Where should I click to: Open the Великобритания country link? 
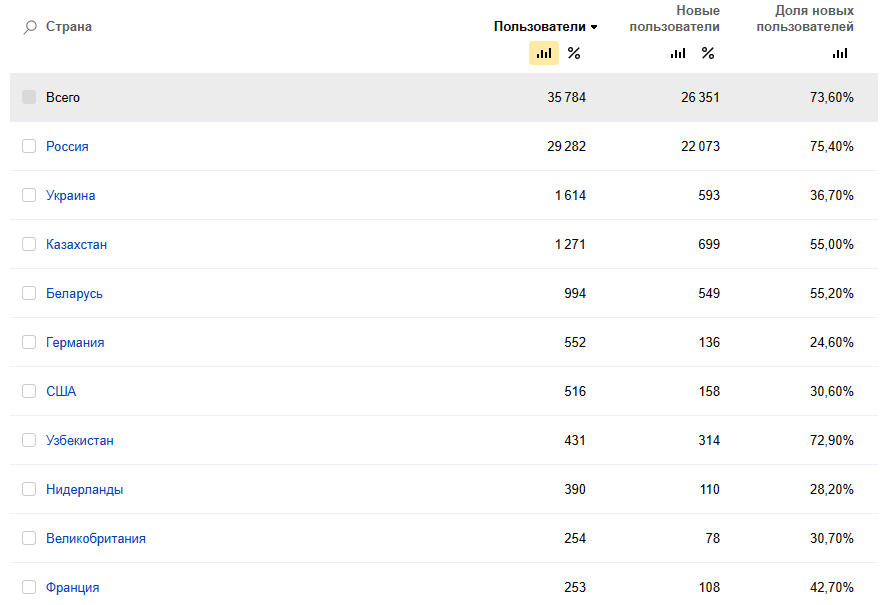point(95,538)
